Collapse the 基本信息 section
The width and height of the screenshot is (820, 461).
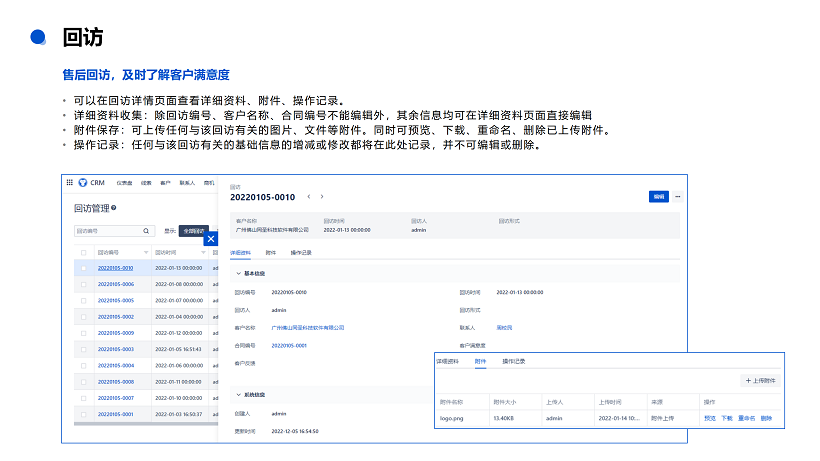pos(238,273)
